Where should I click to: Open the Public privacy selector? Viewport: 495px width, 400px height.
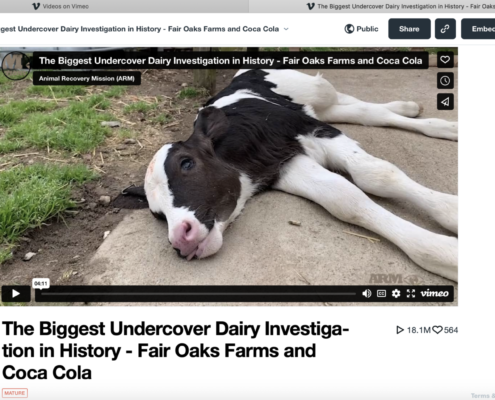coord(361,29)
